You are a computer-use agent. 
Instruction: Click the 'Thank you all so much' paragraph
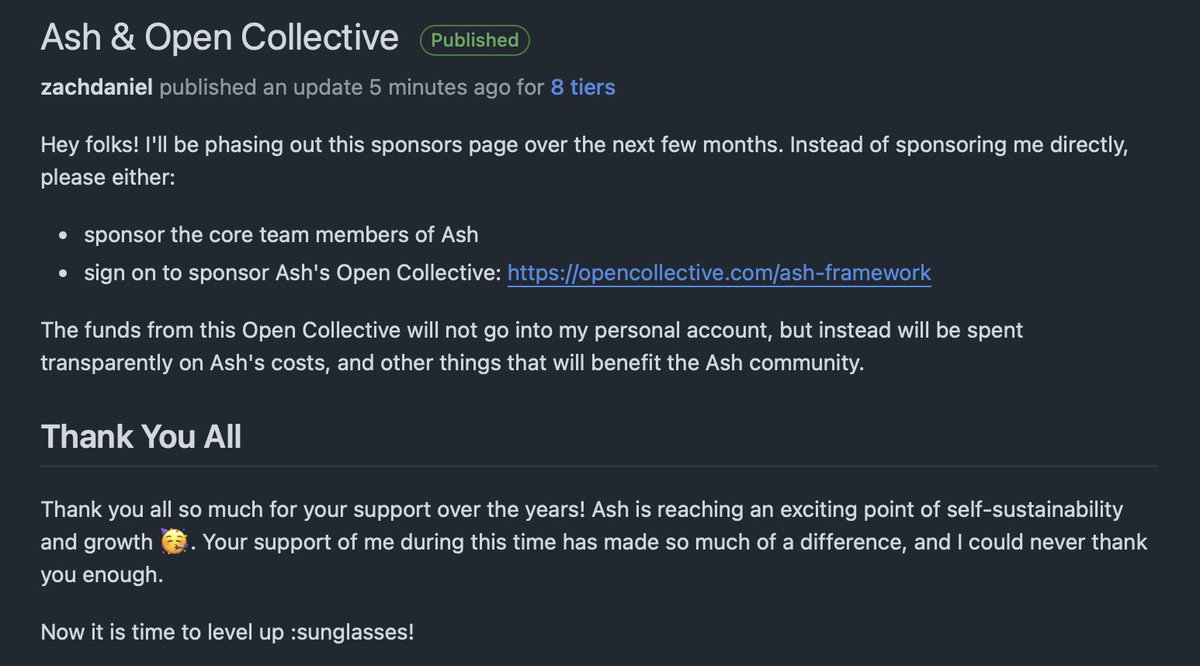(580, 510)
